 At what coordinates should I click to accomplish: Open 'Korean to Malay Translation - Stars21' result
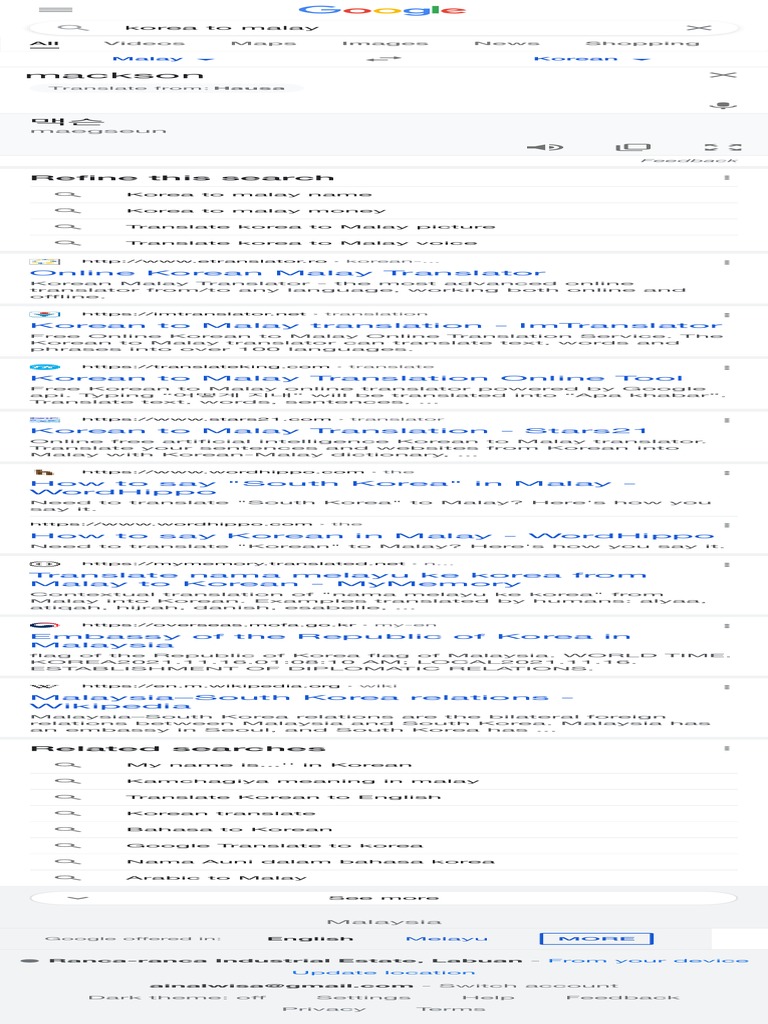coord(338,431)
